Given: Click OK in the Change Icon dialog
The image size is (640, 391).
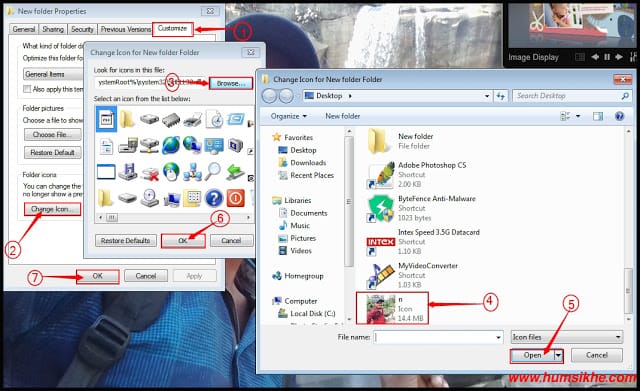Looking at the screenshot, I should 183,241.
